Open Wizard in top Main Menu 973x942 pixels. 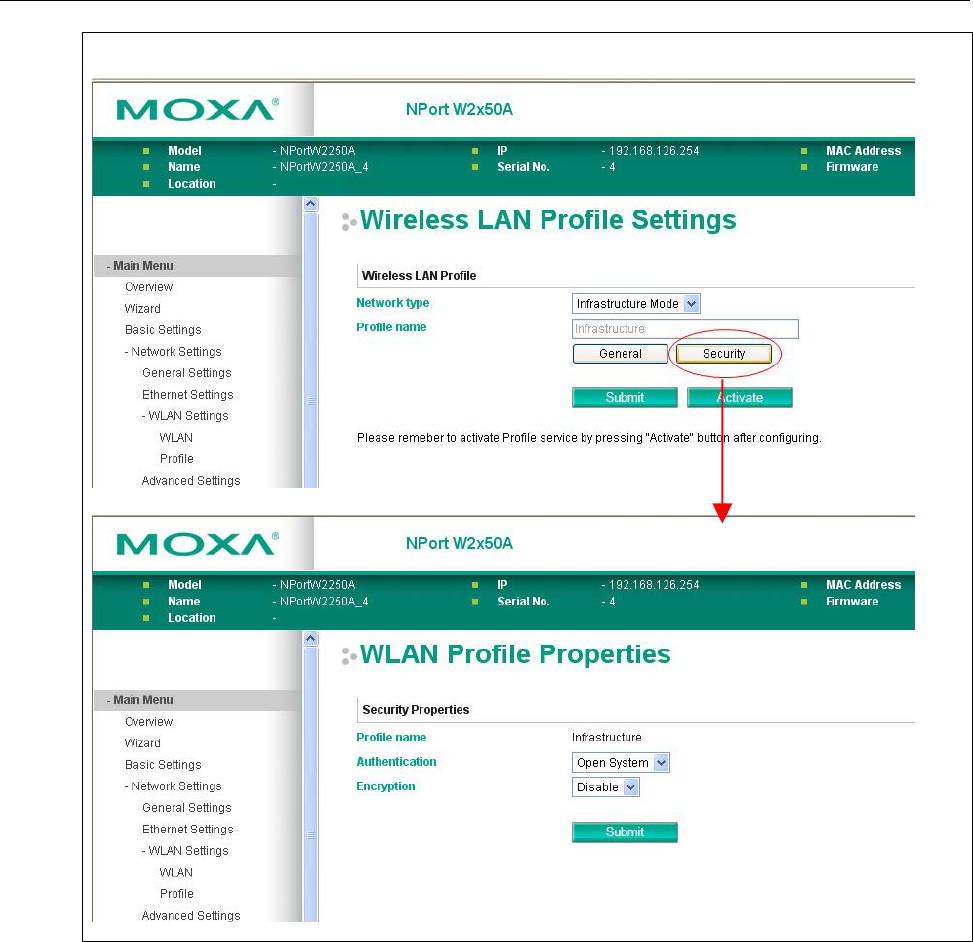[143, 308]
